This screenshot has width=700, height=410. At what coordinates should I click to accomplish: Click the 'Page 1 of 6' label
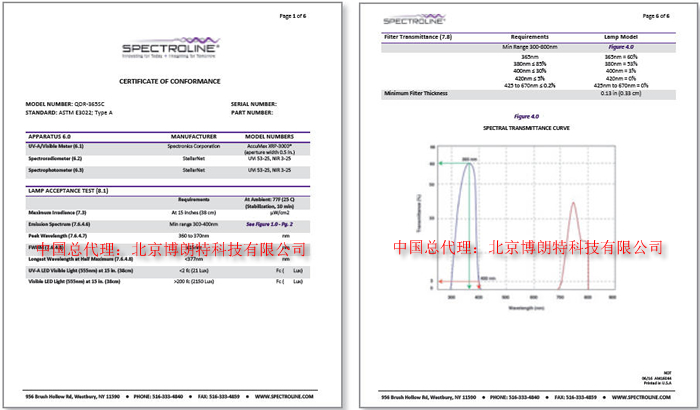click(293, 16)
